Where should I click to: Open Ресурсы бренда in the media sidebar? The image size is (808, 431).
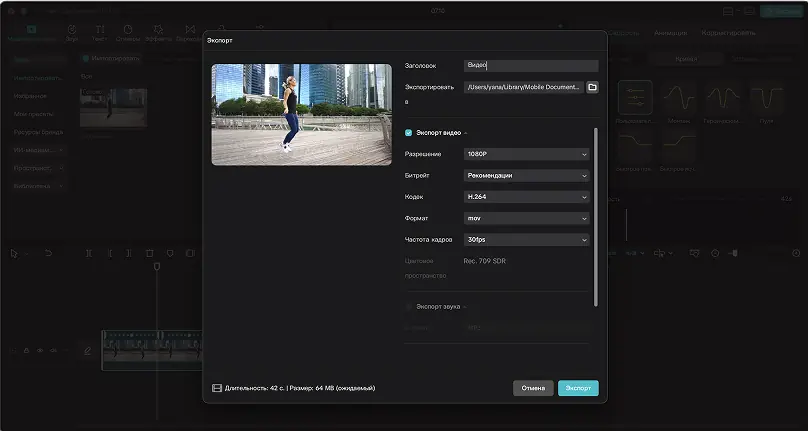pos(38,132)
